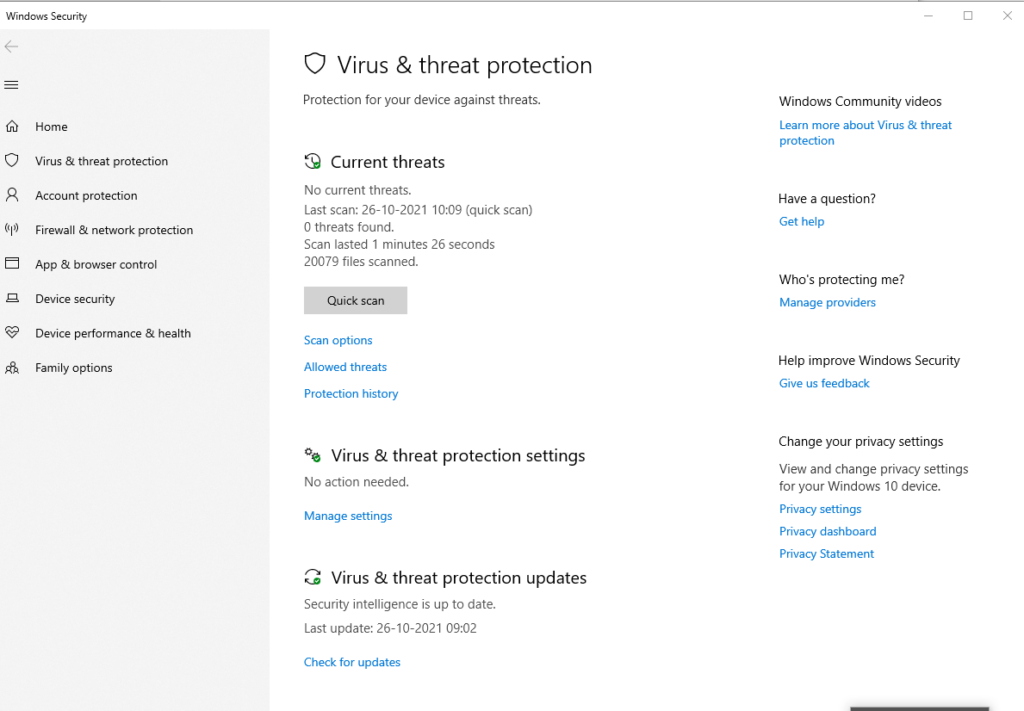Click the back arrow icon
The image size is (1024, 711).
11,46
